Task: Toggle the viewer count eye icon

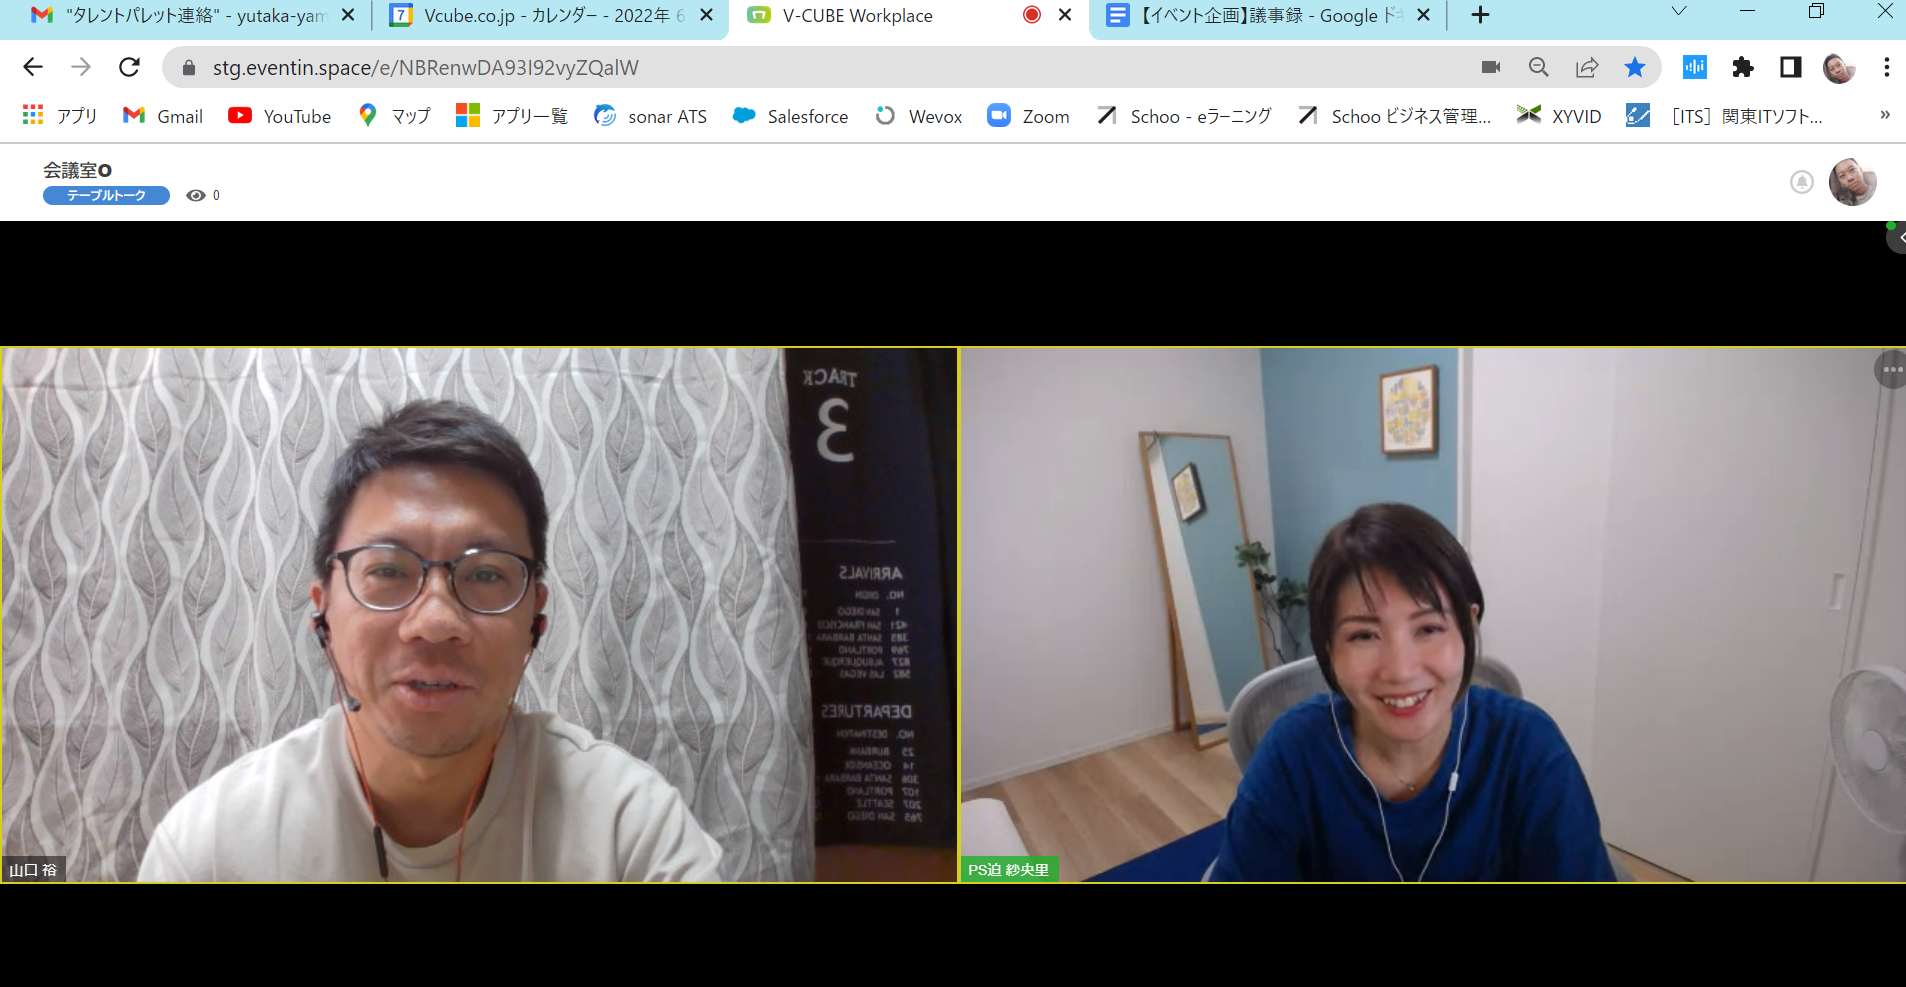Action: (x=196, y=195)
